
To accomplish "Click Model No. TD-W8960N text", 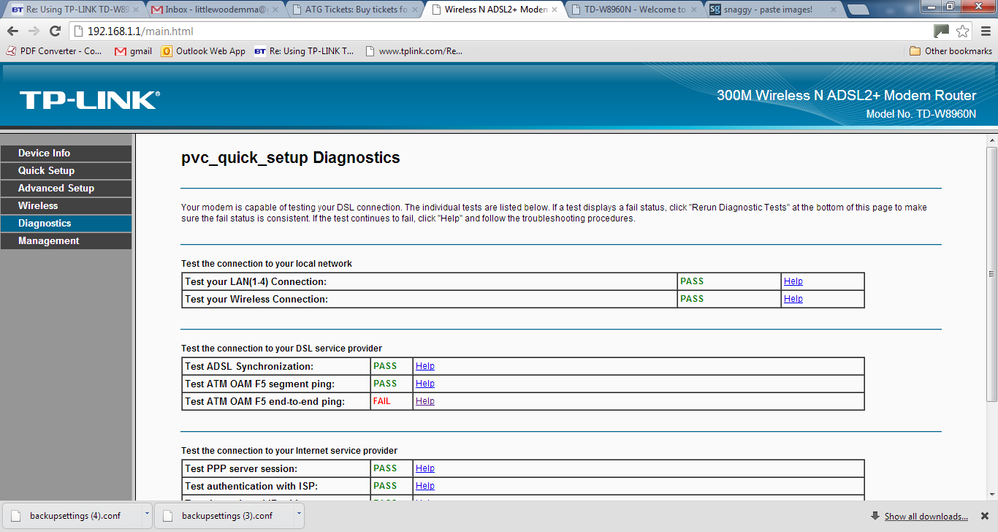I will point(921,114).
